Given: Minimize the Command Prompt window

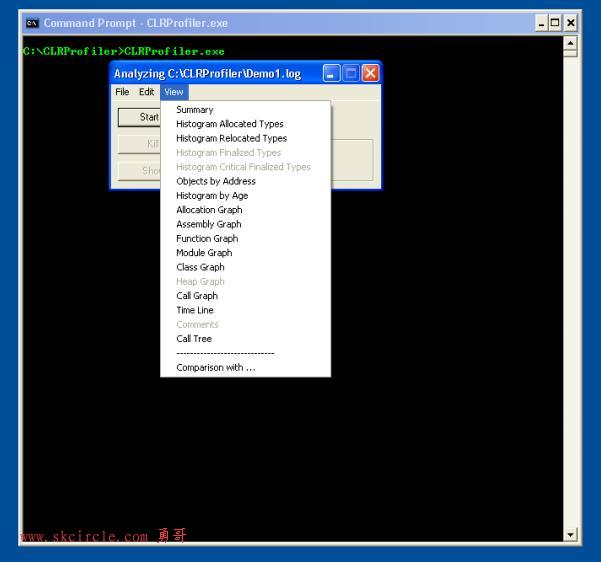Looking at the screenshot, I should coord(541,23).
